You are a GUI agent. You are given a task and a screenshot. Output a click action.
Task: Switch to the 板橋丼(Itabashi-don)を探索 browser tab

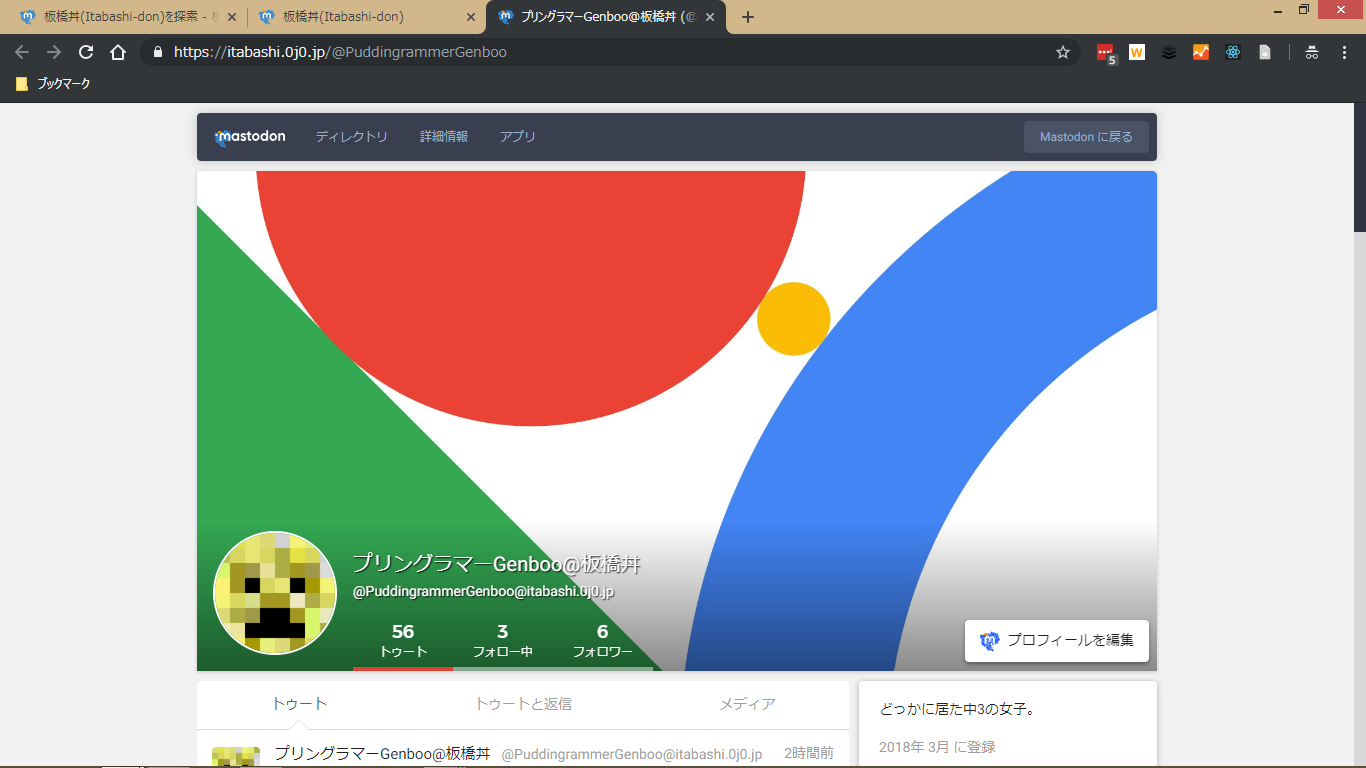[122, 17]
